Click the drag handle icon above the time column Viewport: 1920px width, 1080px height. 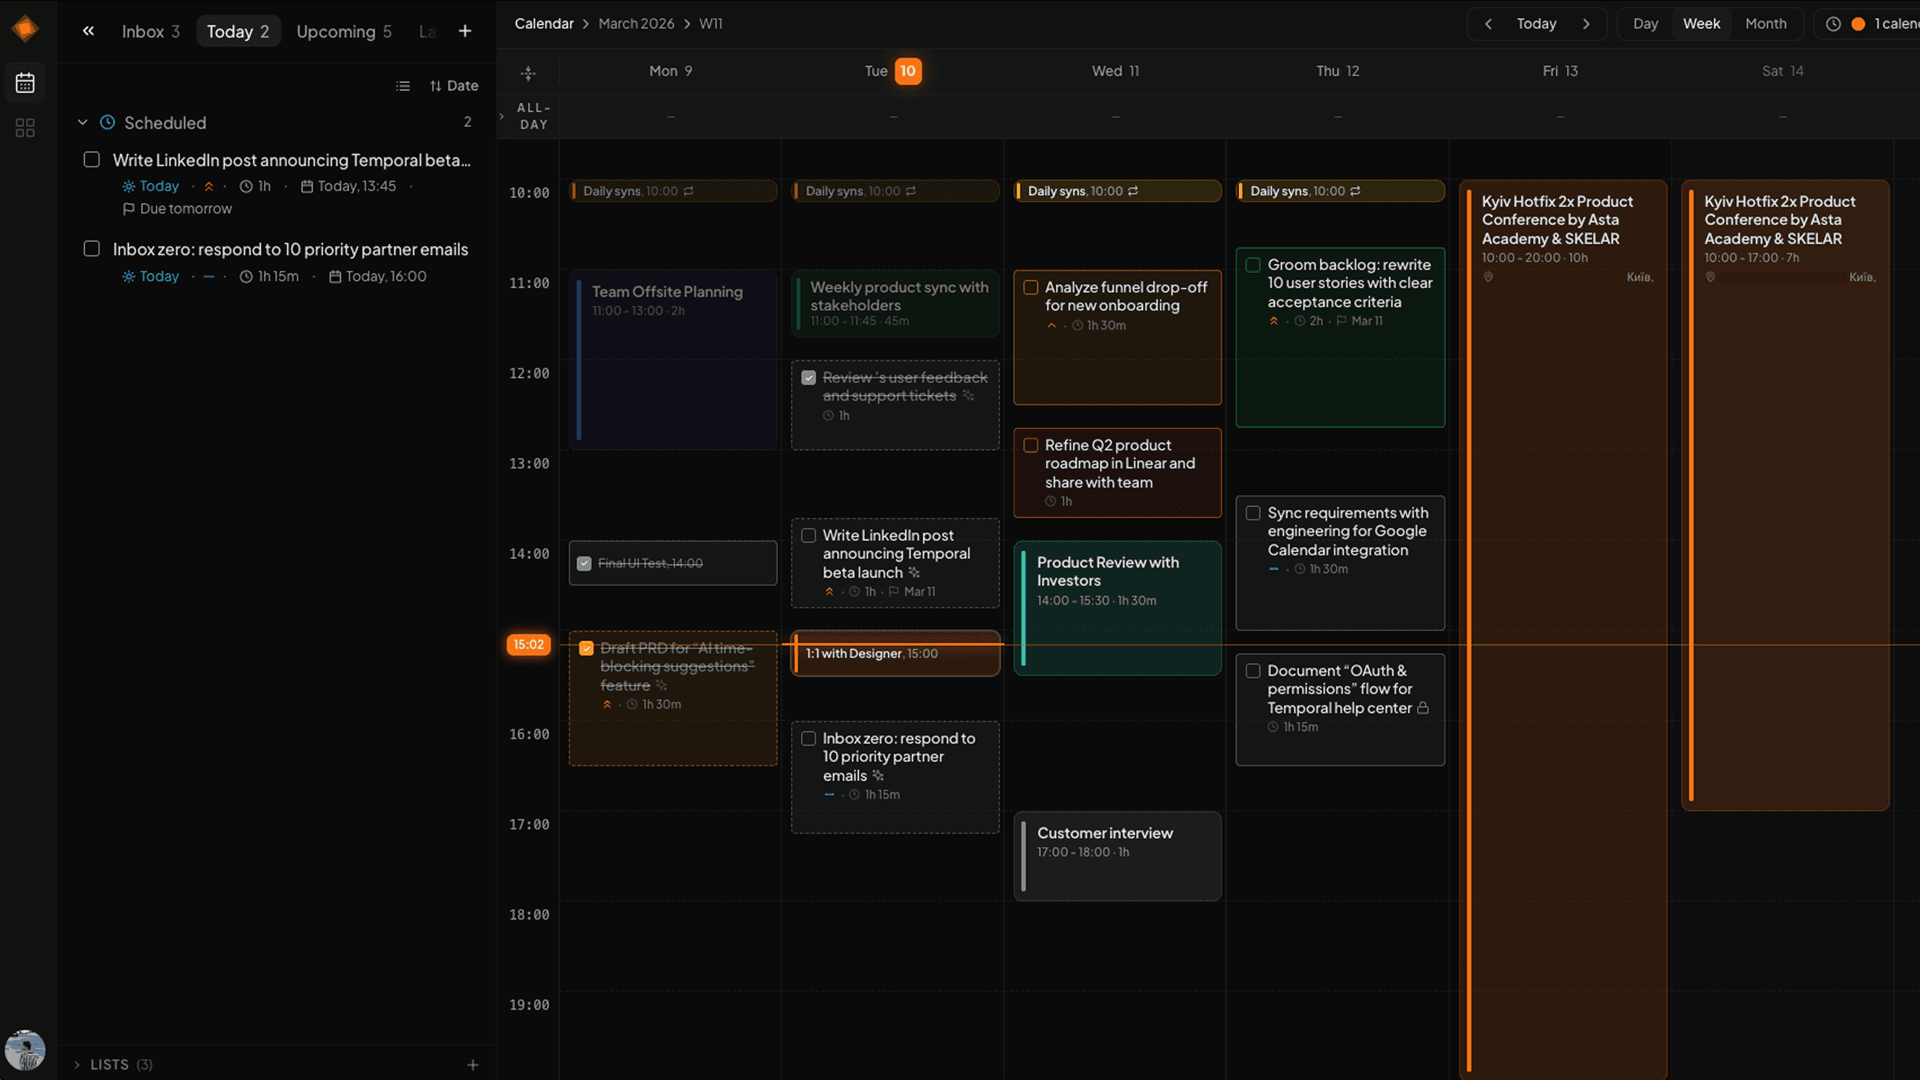point(528,73)
